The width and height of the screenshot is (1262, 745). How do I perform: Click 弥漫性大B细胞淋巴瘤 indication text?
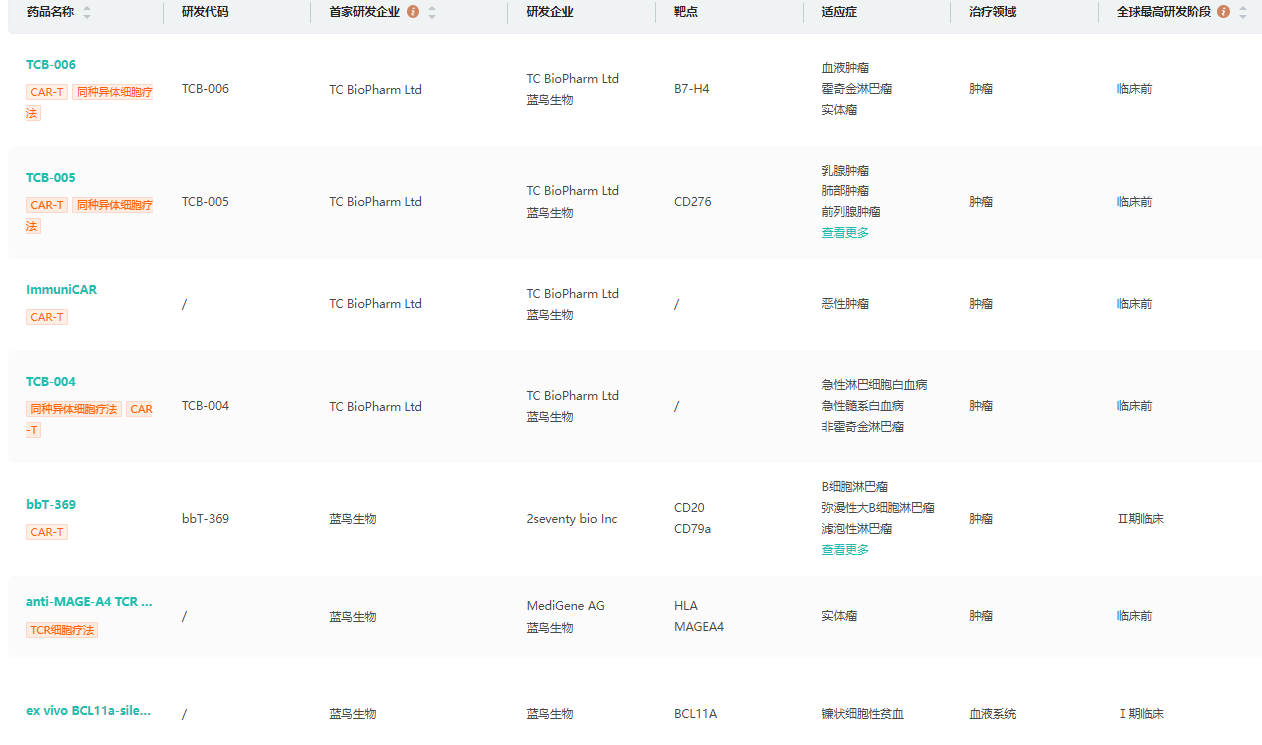pyautogui.click(x=878, y=508)
